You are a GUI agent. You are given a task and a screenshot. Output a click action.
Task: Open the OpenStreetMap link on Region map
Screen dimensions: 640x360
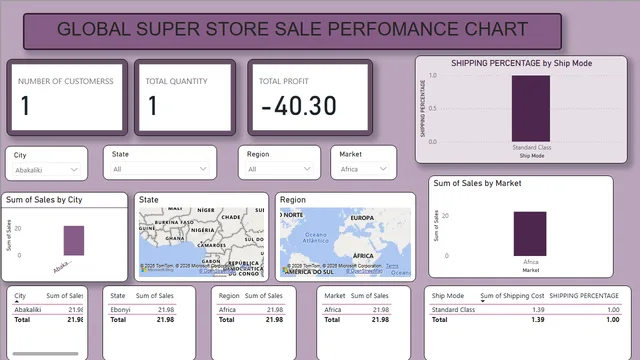tap(364, 271)
